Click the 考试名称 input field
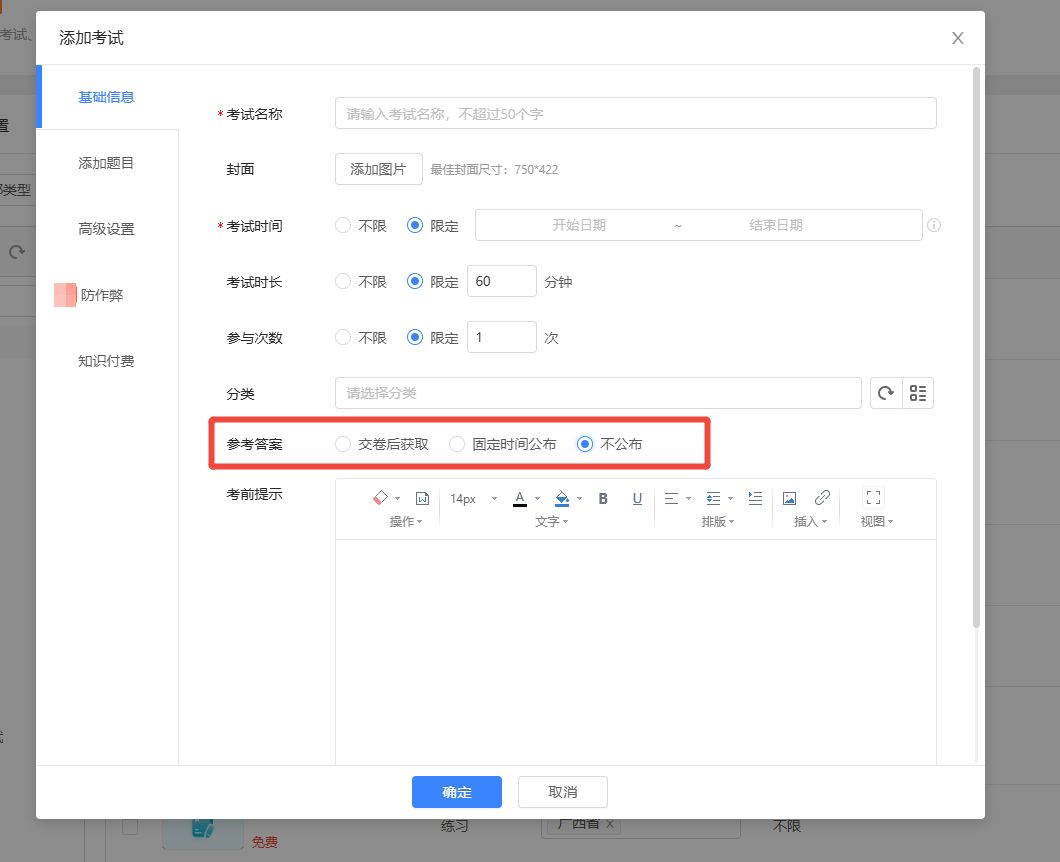Screen dimensions: 1060x862 [635, 114]
